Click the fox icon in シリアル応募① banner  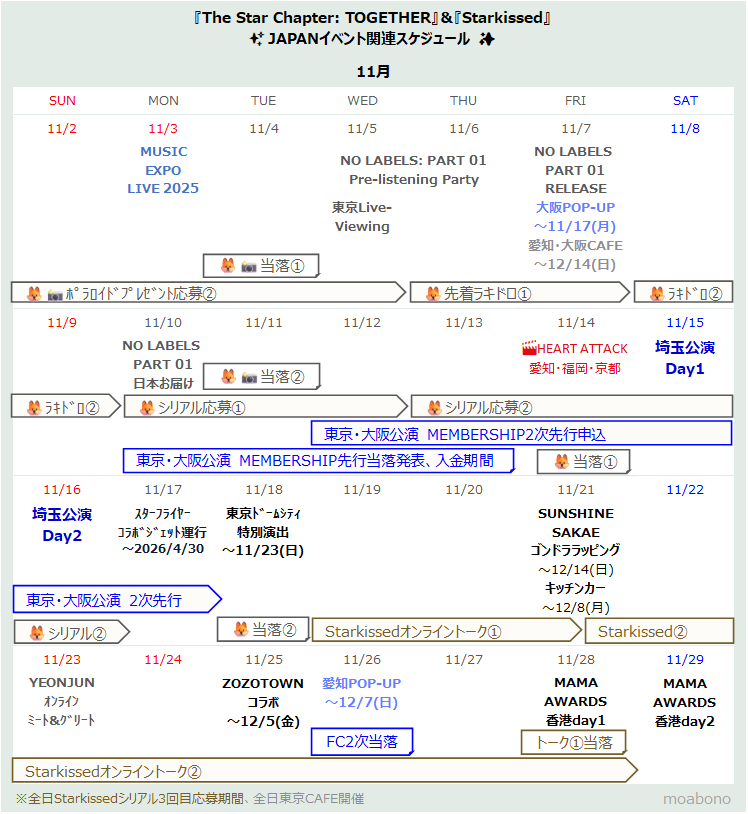click(x=146, y=407)
